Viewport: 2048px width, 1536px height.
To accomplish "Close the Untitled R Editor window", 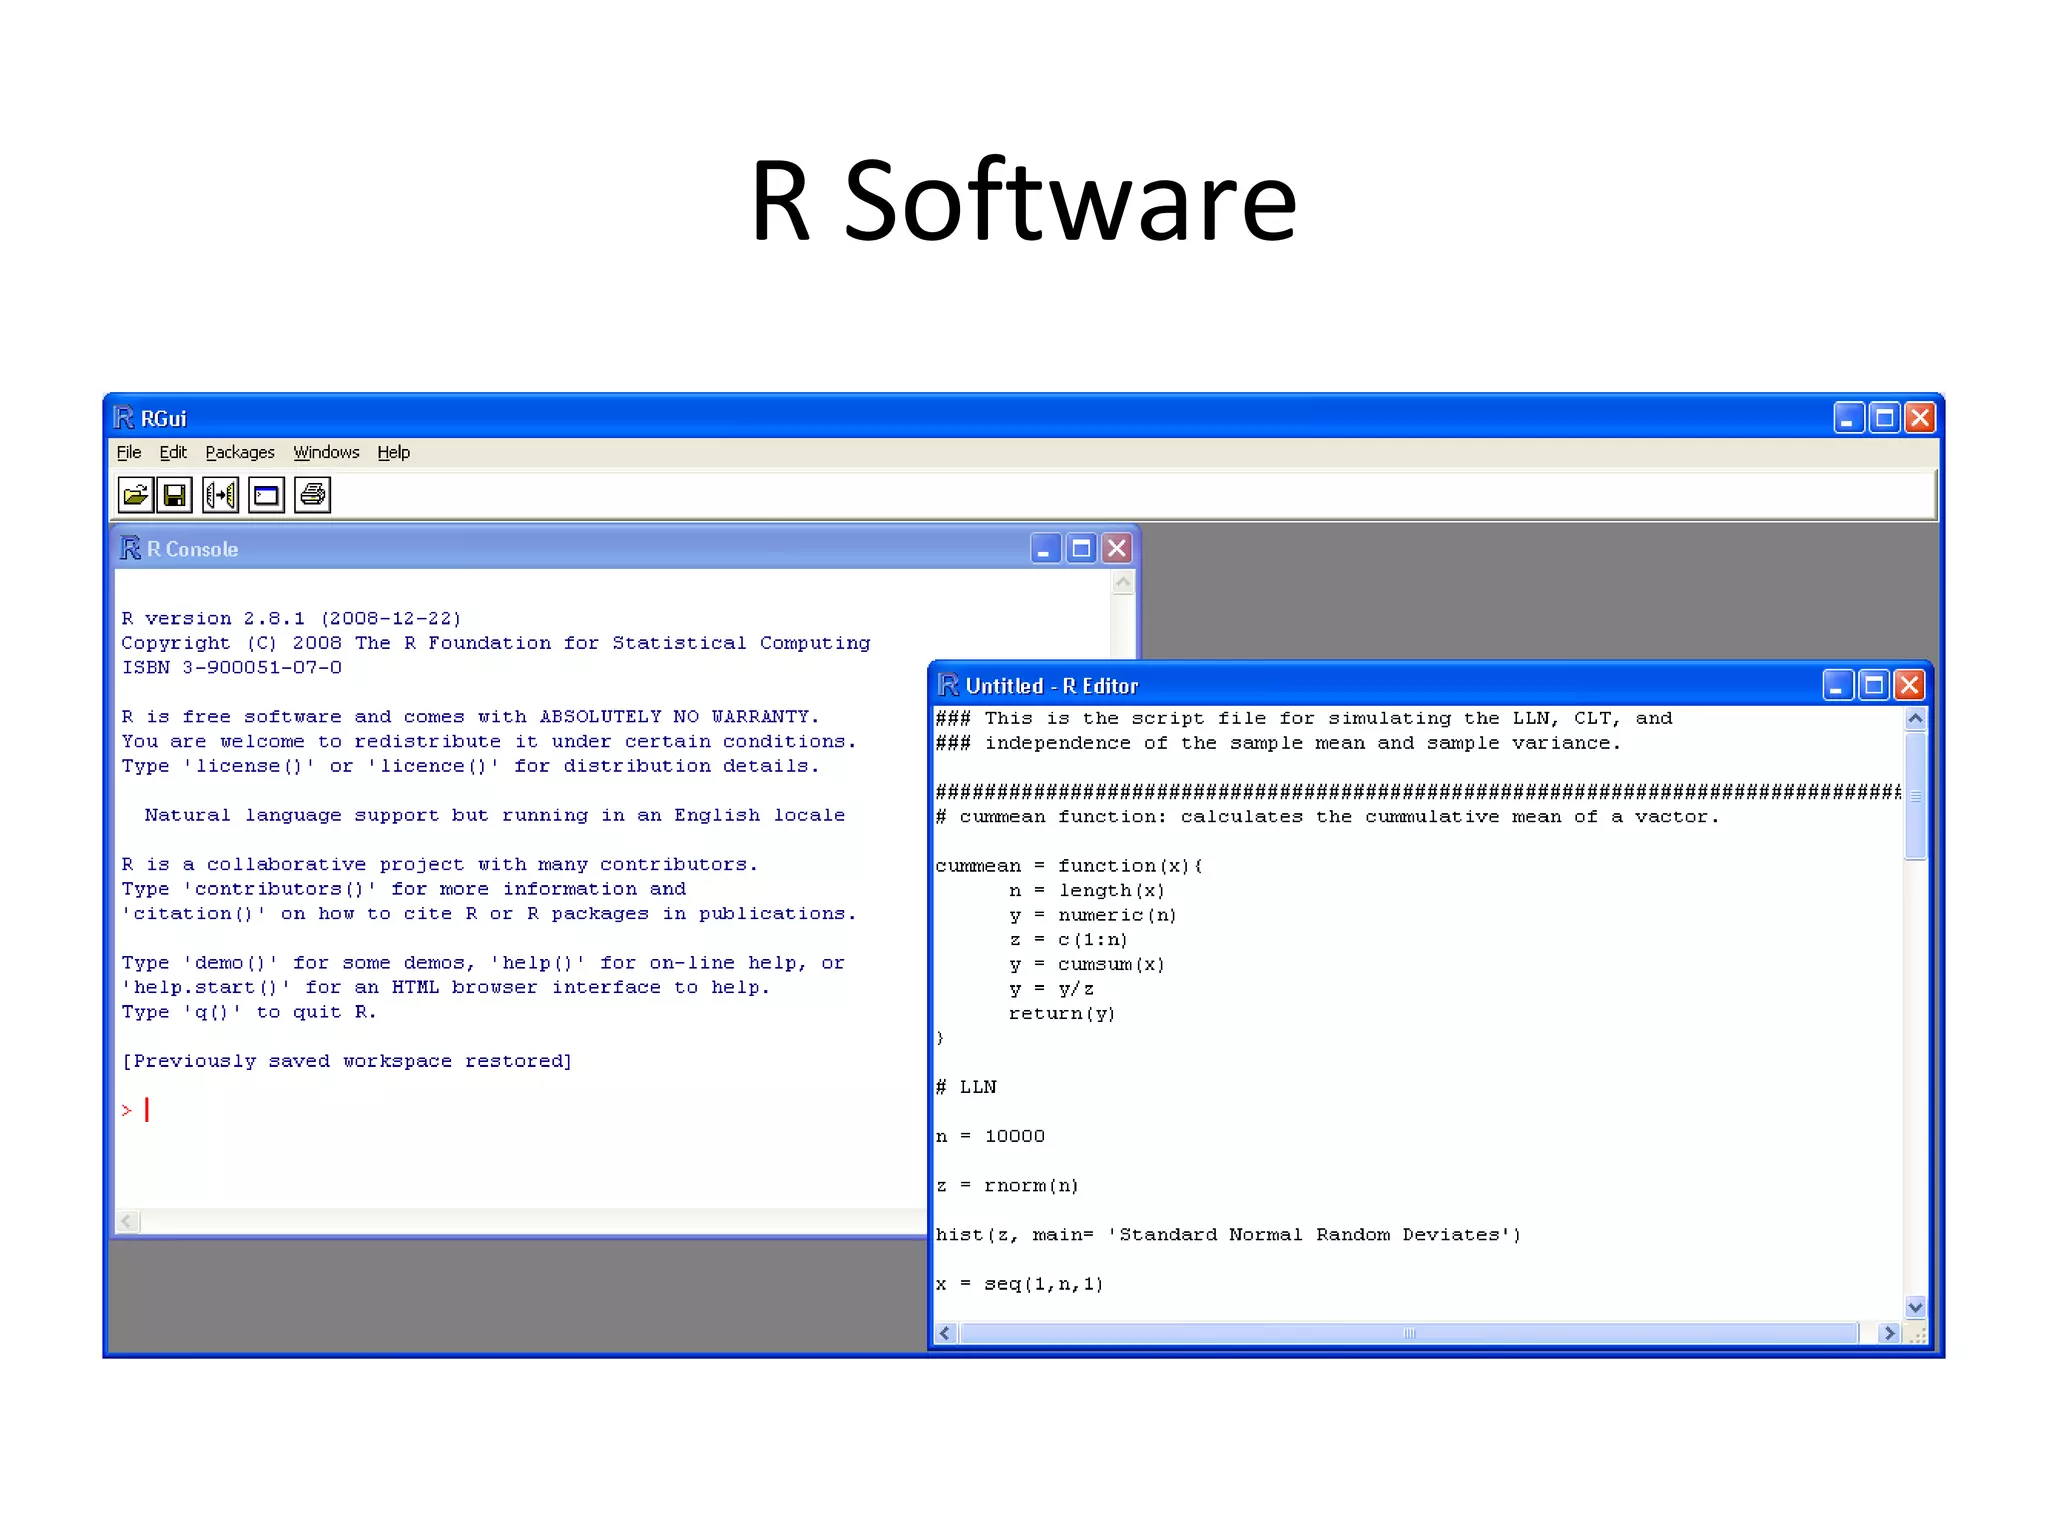I will click(1910, 685).
